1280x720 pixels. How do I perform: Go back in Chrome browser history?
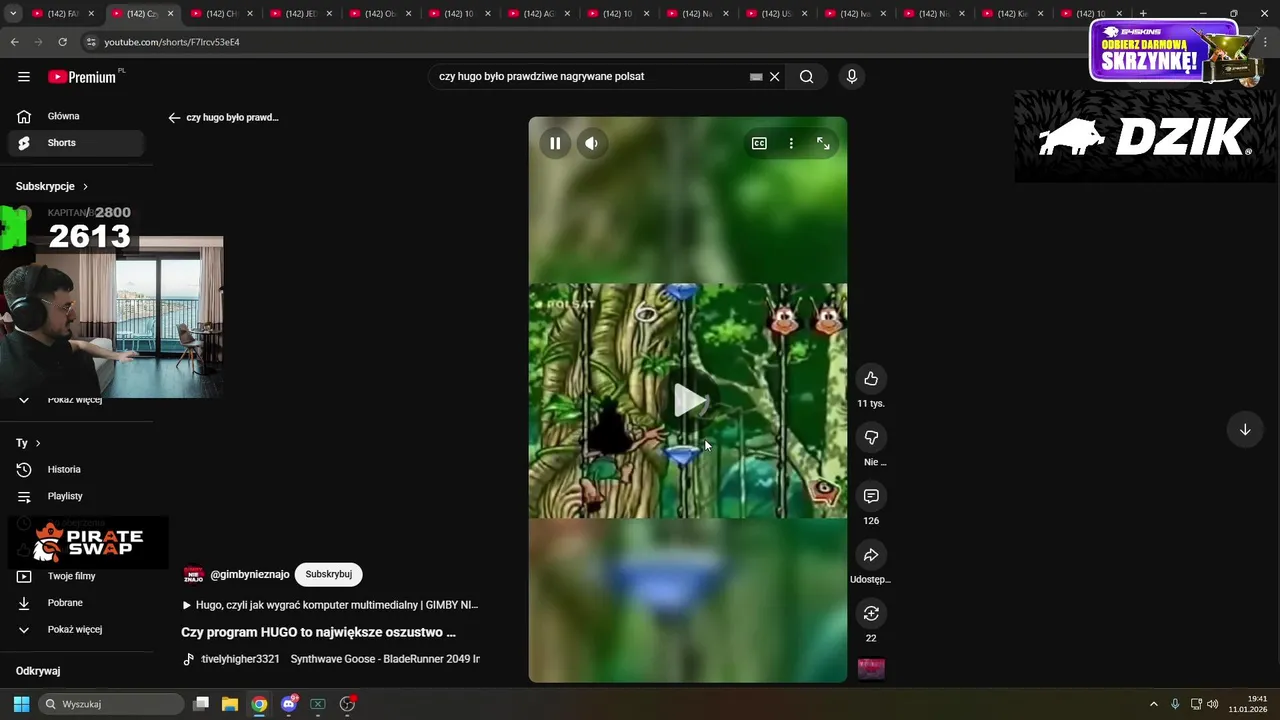[x=14, y=42]
